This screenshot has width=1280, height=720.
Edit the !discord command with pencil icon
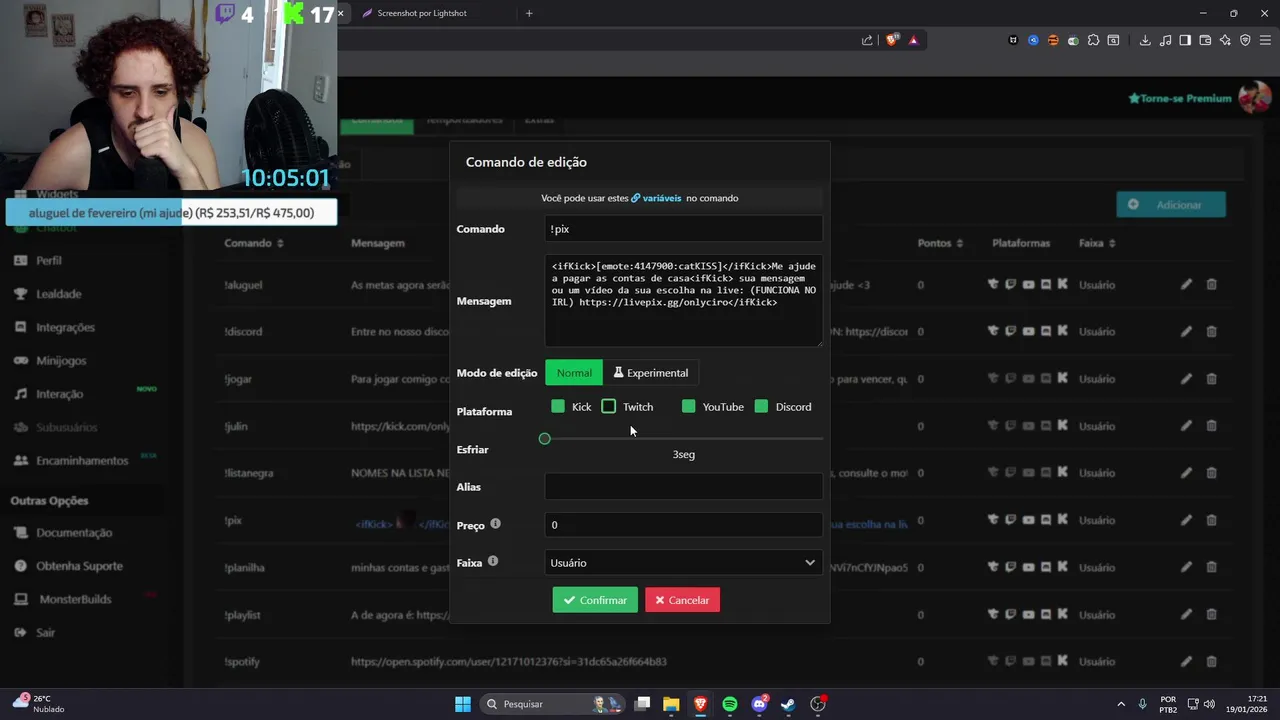pos(1186,331)
